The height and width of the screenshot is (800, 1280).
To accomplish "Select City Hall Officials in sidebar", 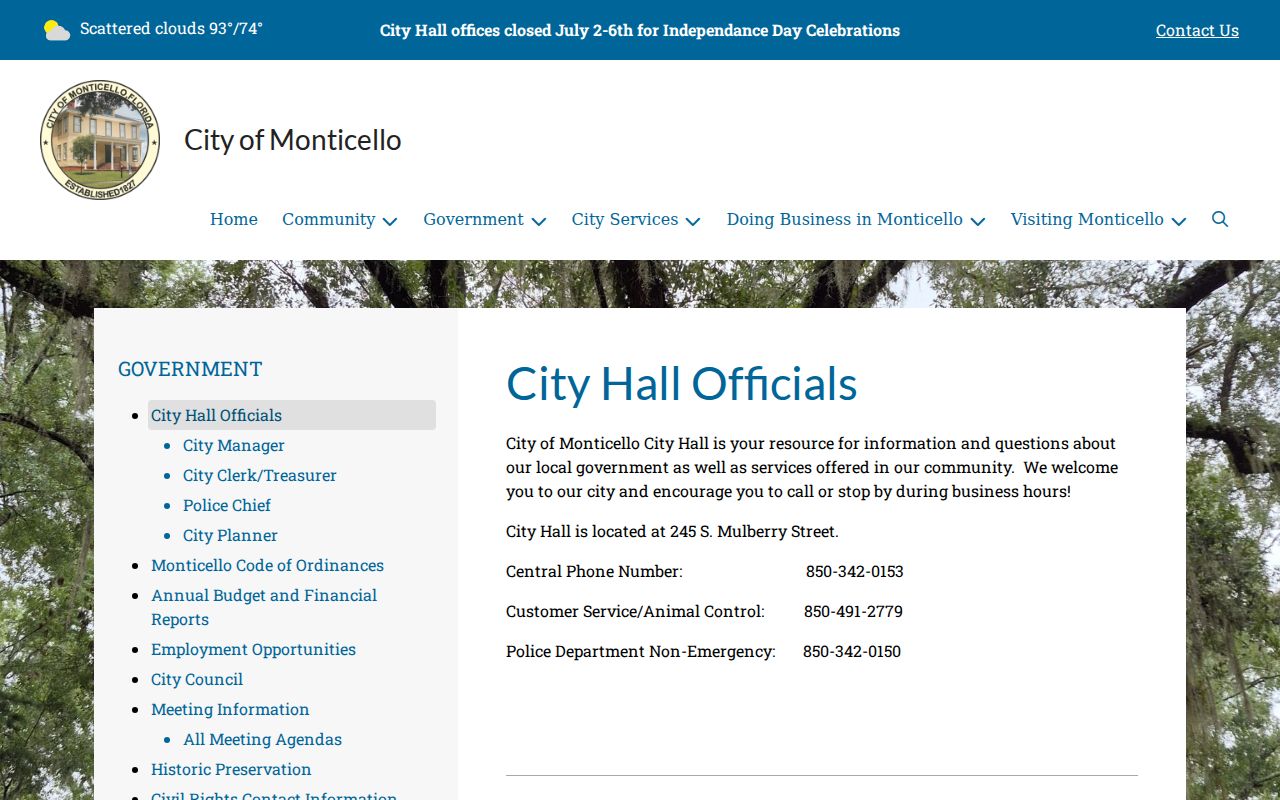I will tap(292, 415).
